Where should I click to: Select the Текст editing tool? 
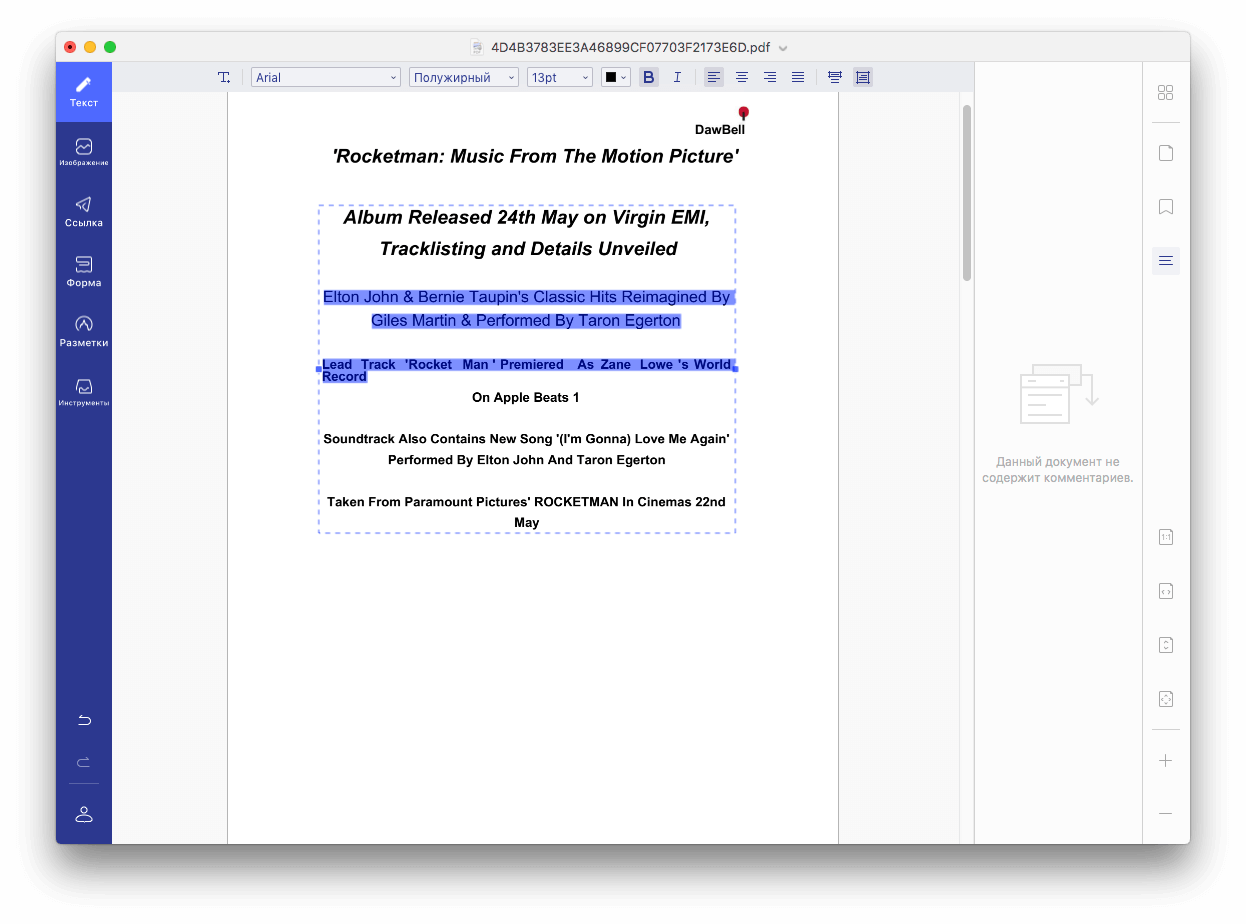(x=84, y=91)
